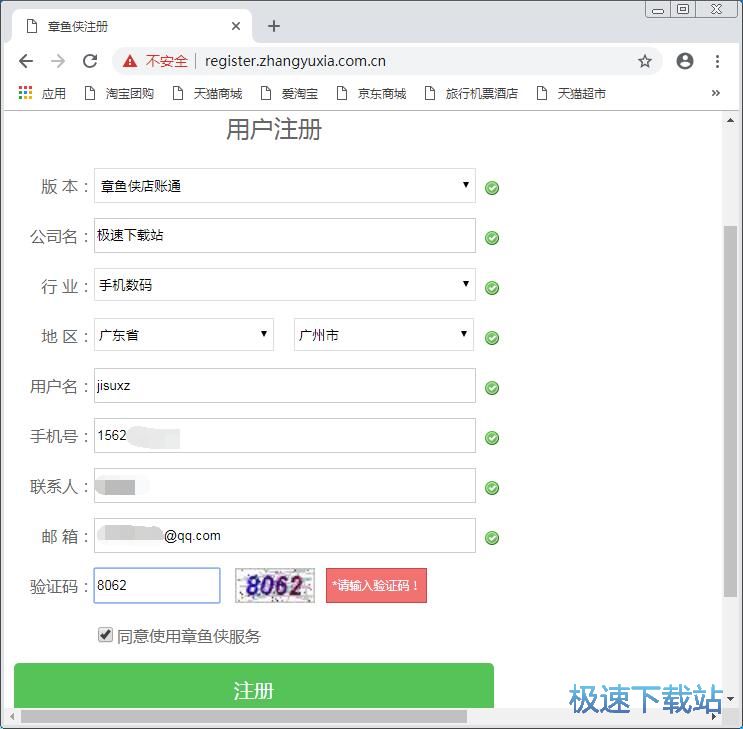The width and height of the screenshot is (743, 729).
Task: Open the 淘宝团购 bookmark
Action: (x=120, y=93)
